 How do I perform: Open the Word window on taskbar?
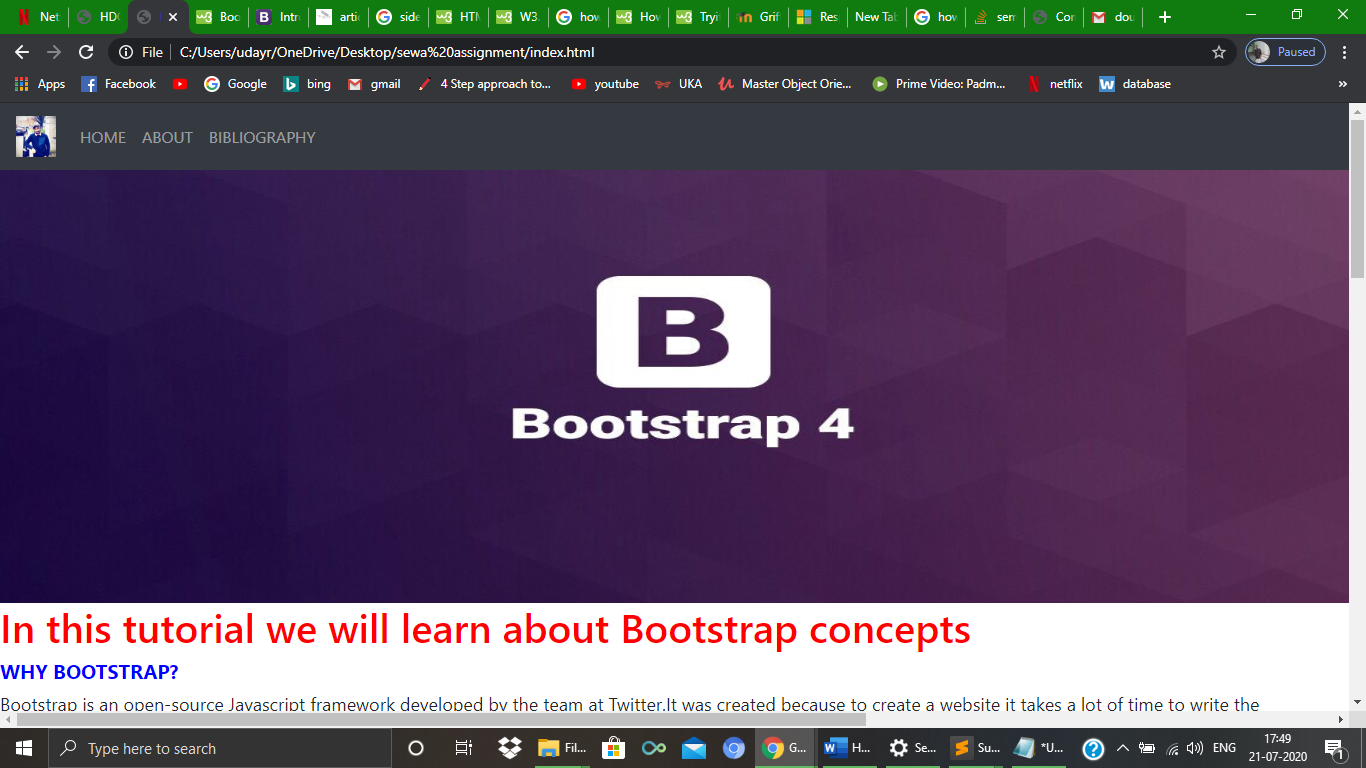pyautogui.click(x=848, y=748)
